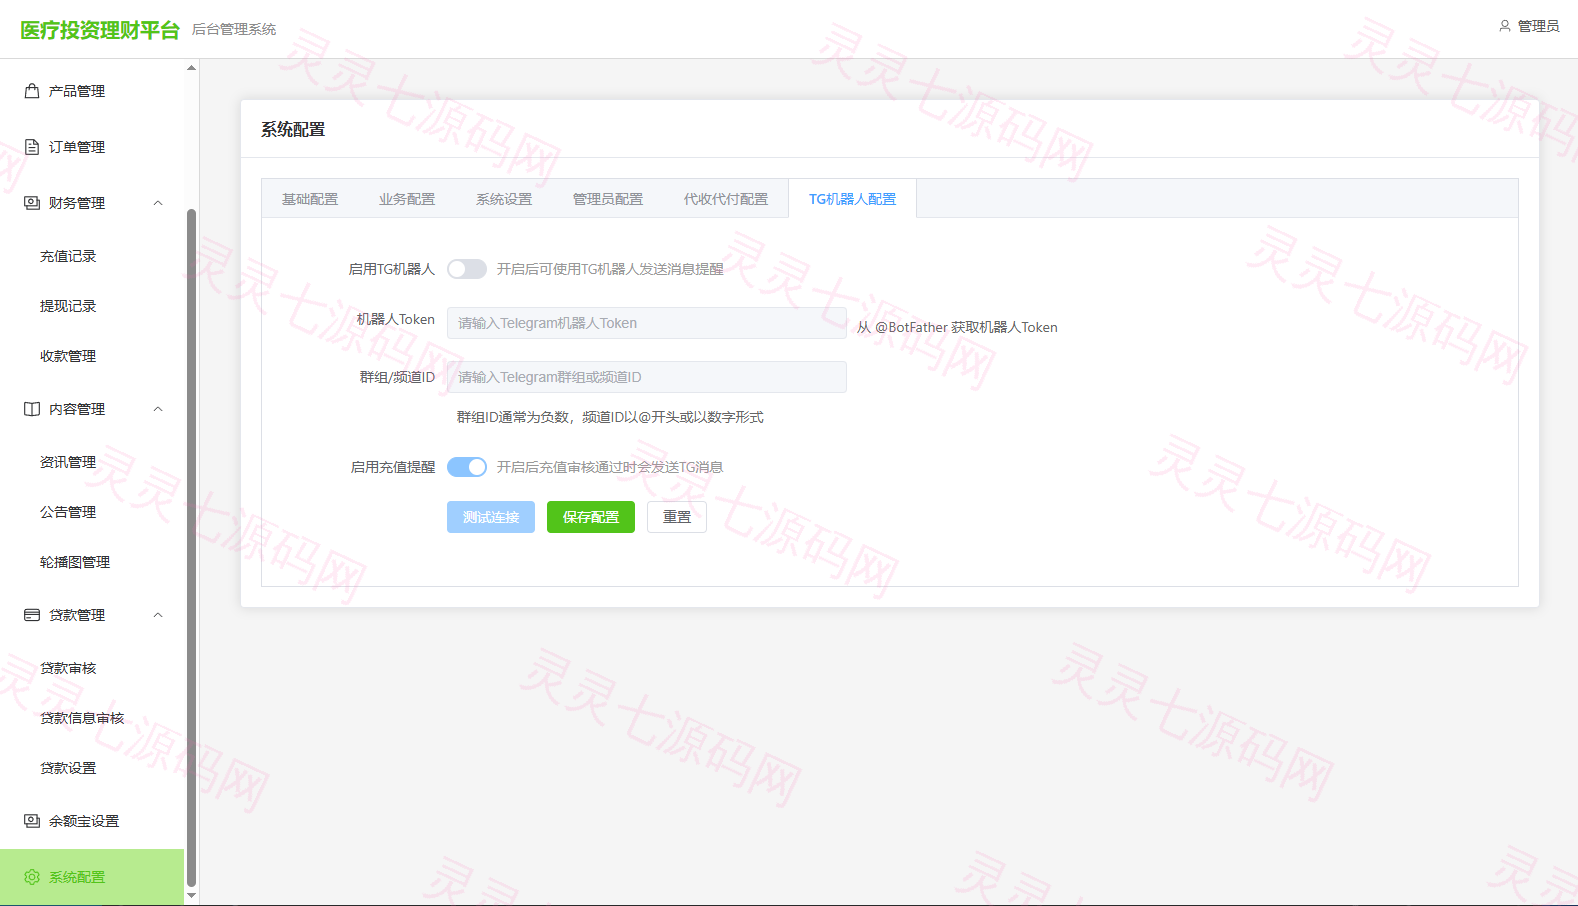Open 提现记录 in the sidebar

(x=68, y=306)
